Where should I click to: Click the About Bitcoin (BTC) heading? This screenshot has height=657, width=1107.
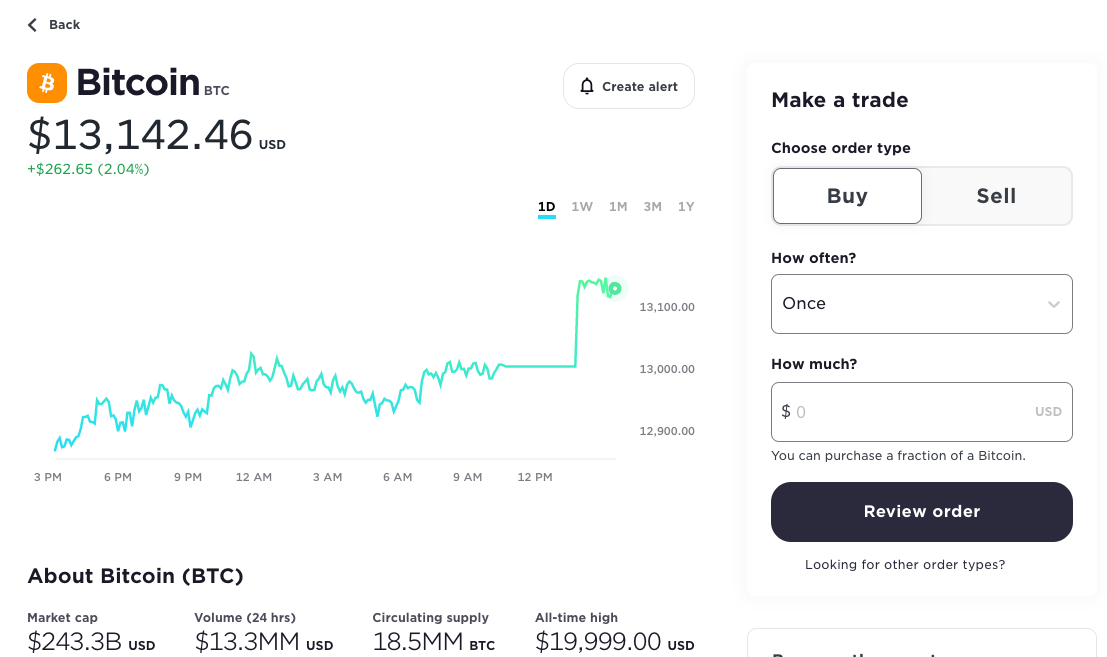[x=136, y=576]
